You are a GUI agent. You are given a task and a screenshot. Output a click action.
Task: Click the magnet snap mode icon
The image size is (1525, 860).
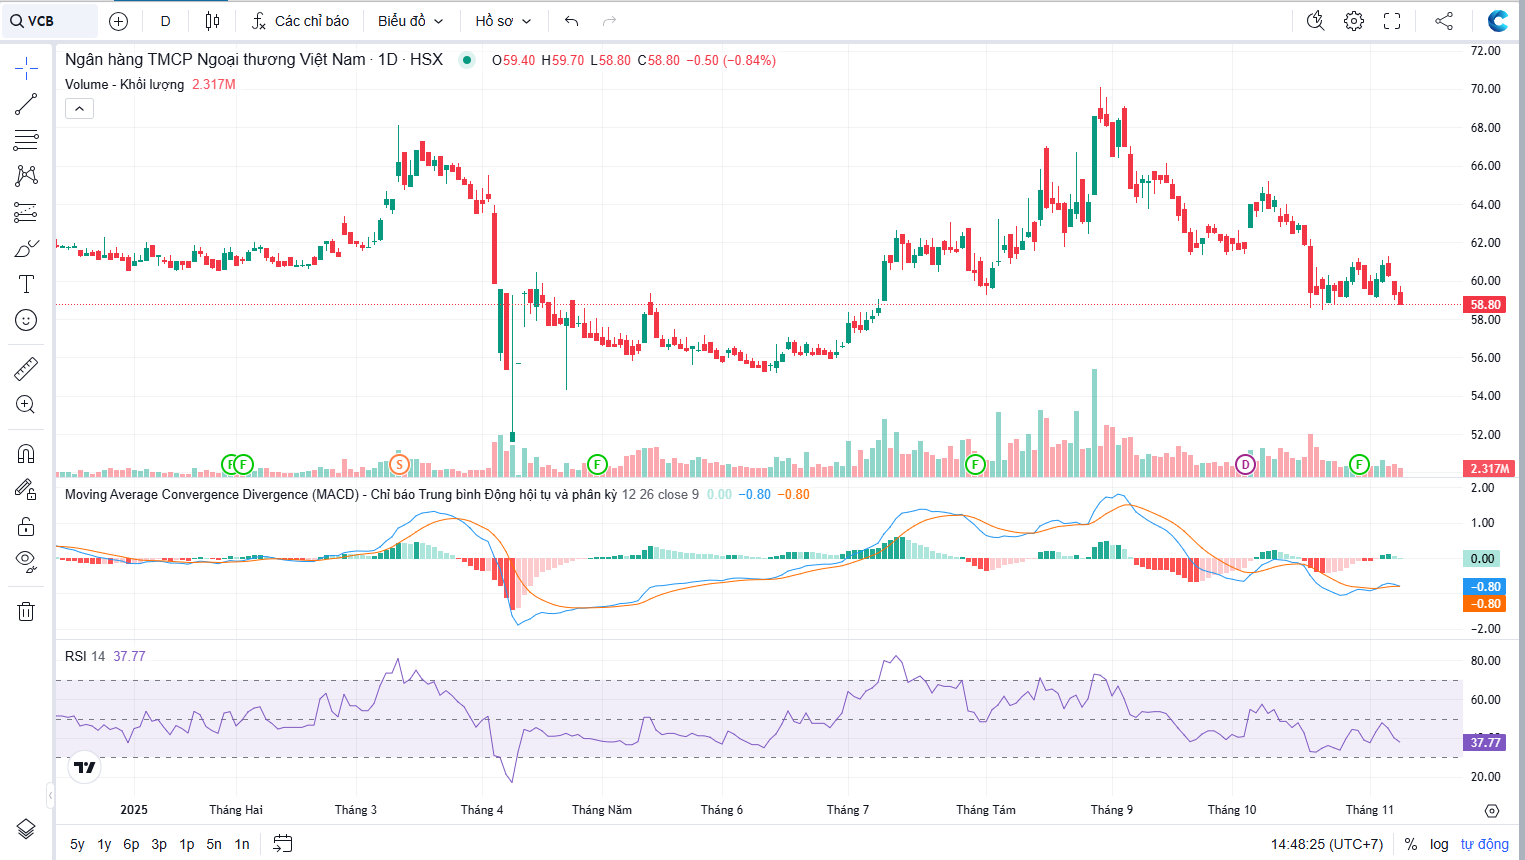coord(26,453)
